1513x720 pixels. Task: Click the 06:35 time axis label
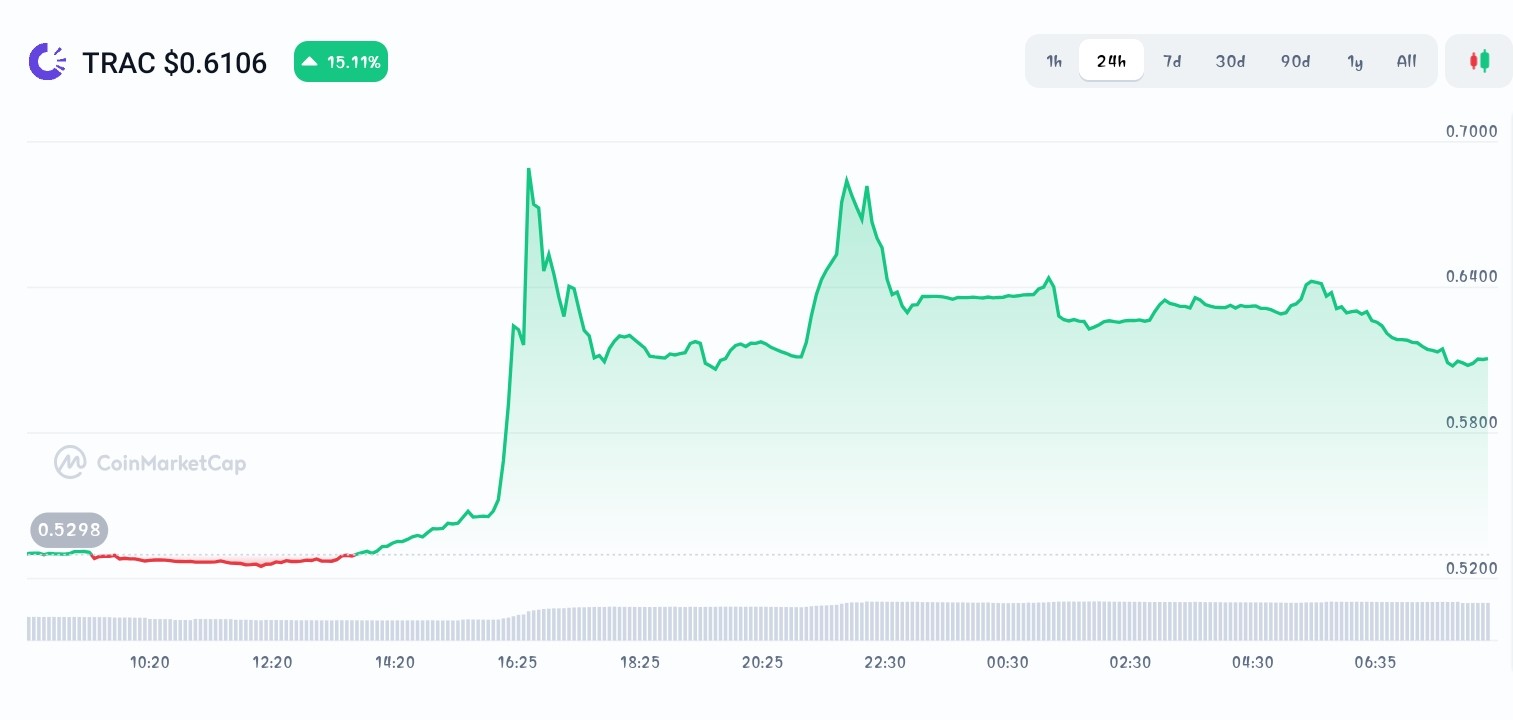(1375, 662)
